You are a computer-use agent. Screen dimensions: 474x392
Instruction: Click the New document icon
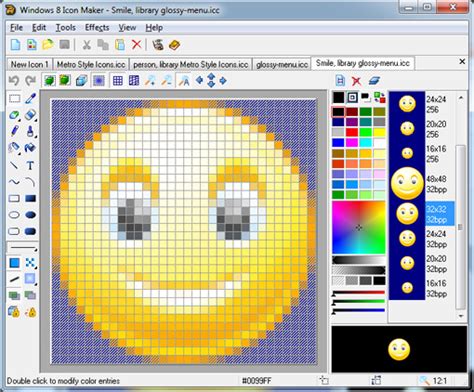tap(15, 44)
